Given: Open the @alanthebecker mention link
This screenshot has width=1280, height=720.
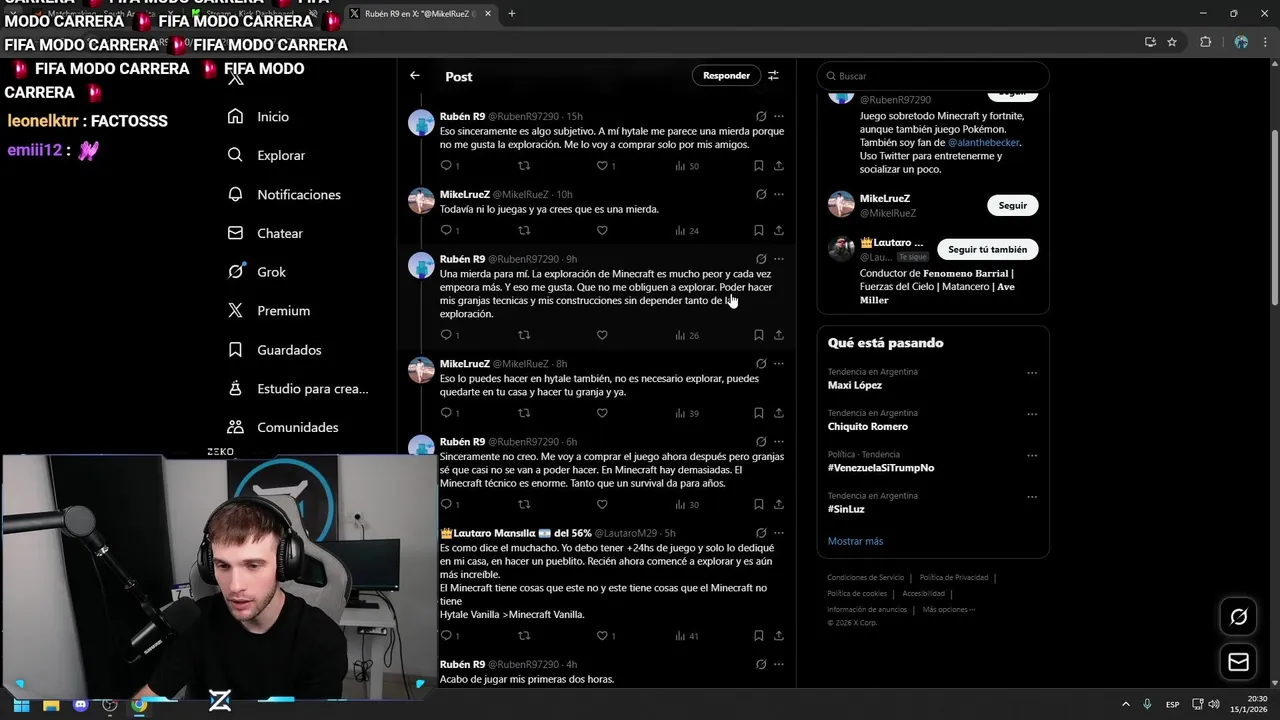Looking at the screenshot, I should 983,143.
